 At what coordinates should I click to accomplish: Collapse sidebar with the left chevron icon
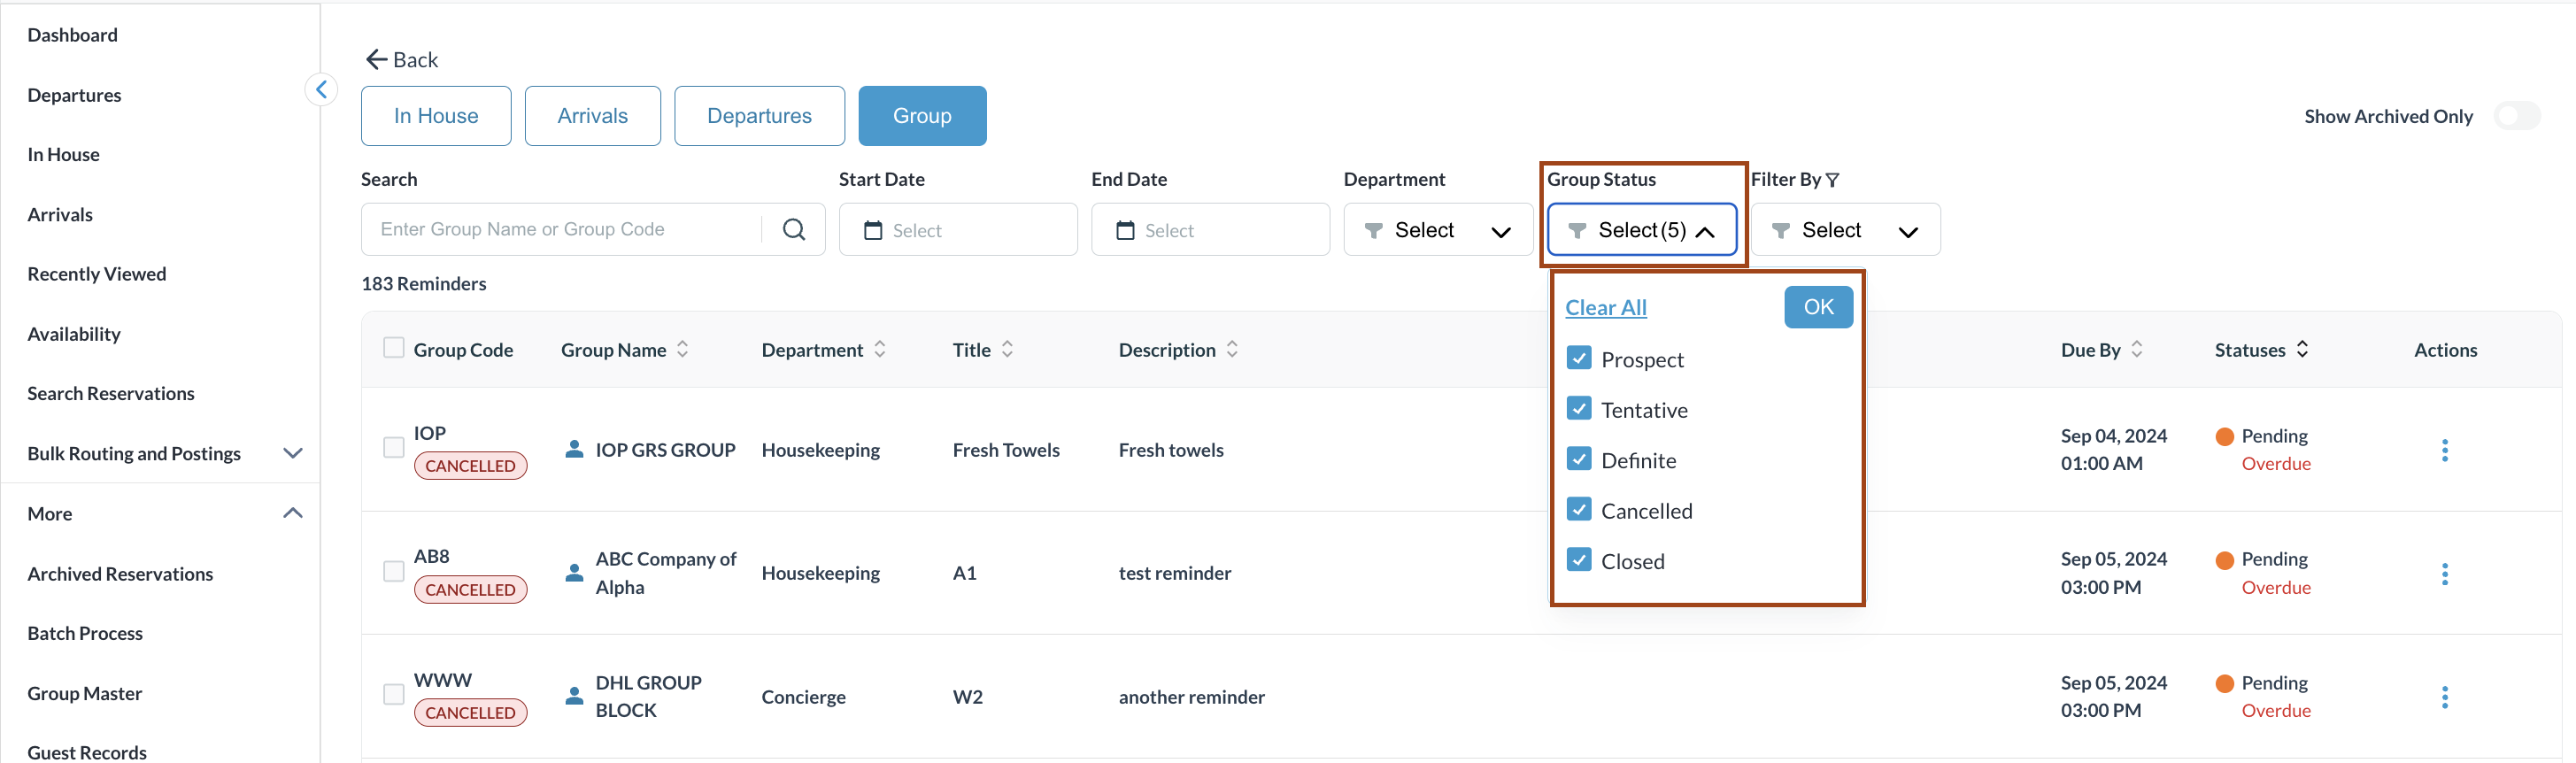[x=321, y=90]
